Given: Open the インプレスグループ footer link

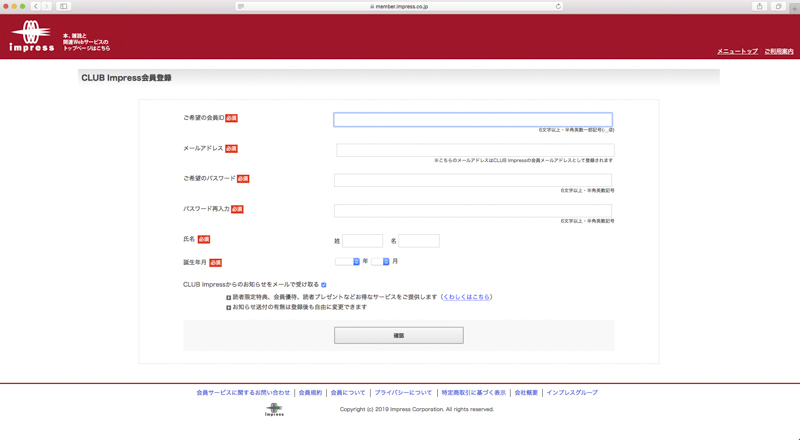Looking at the screenshot, I should pos(572,393).
